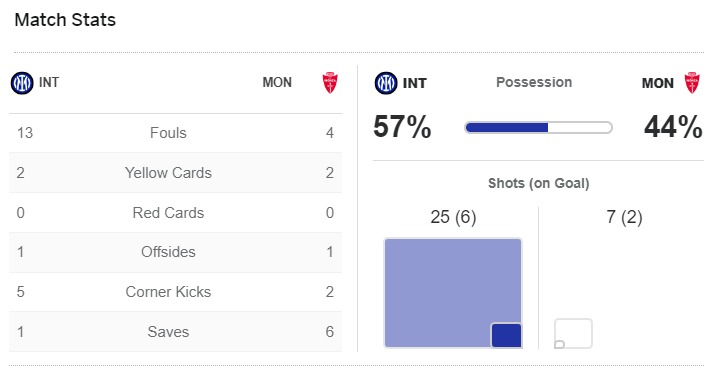Click the possession progress bar
Screen dimensions: 712x373
539,128
